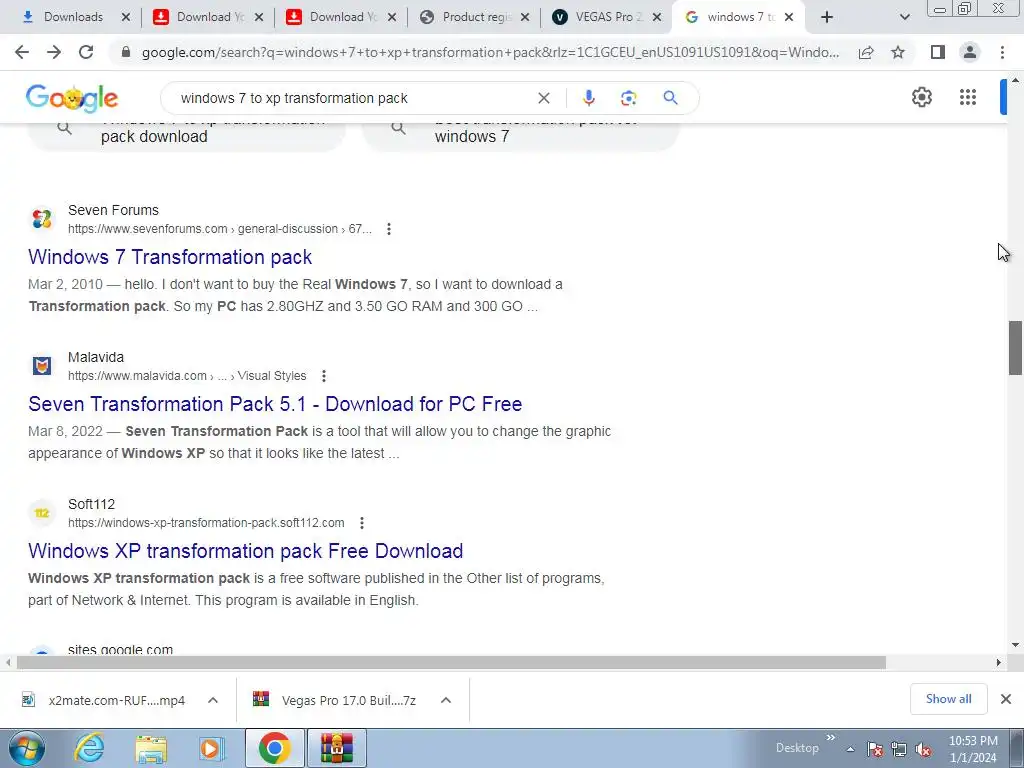1024x768 pixels.
Task: Open Windows XP transformation pack Free Download
Action: 246,551
